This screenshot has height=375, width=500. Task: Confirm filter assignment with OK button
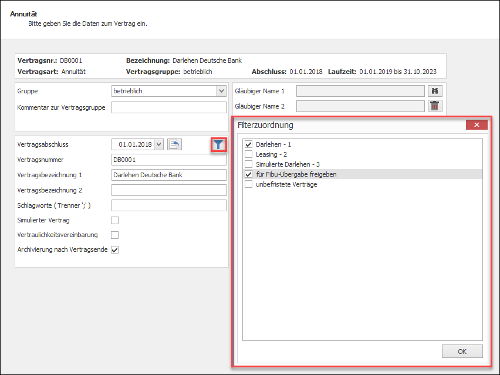[x=462, y=351]
